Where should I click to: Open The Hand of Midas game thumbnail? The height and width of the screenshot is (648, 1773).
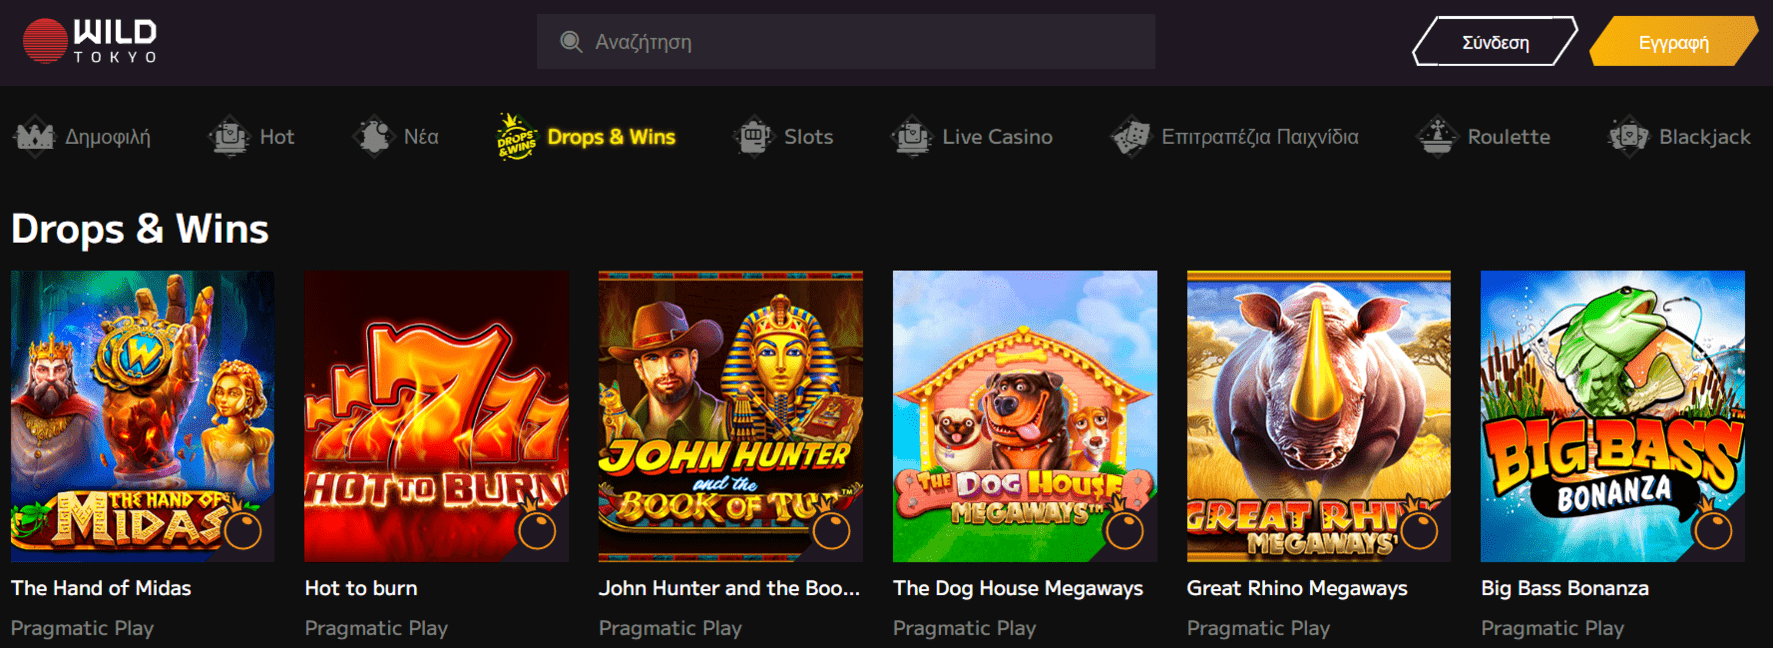143,416
